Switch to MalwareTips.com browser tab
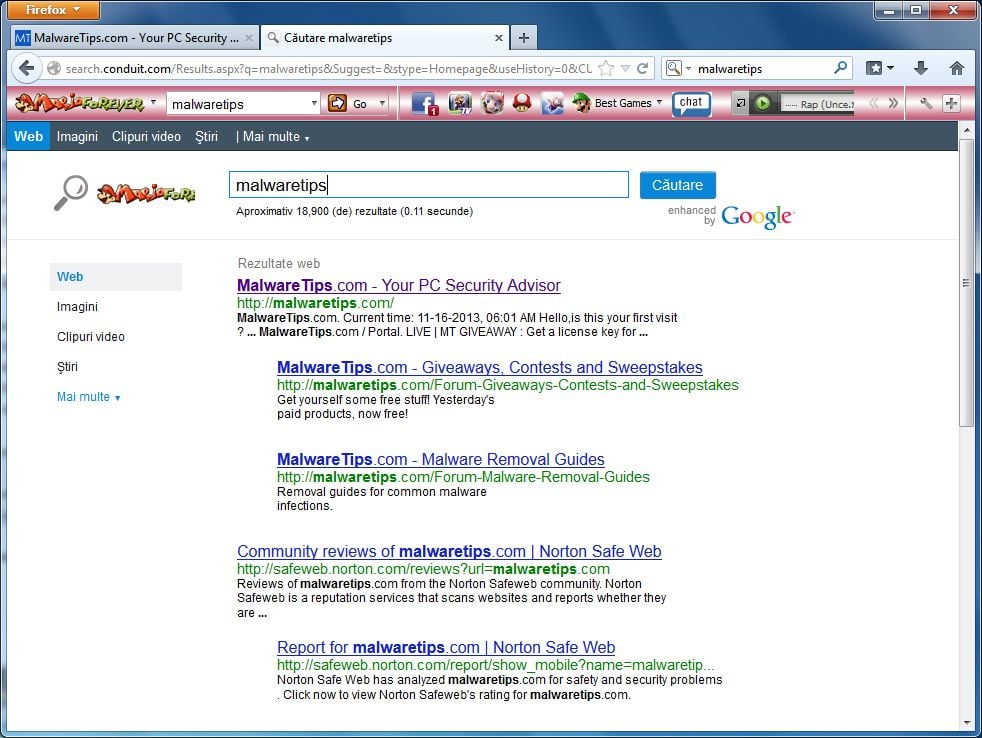 pos(134,38)
